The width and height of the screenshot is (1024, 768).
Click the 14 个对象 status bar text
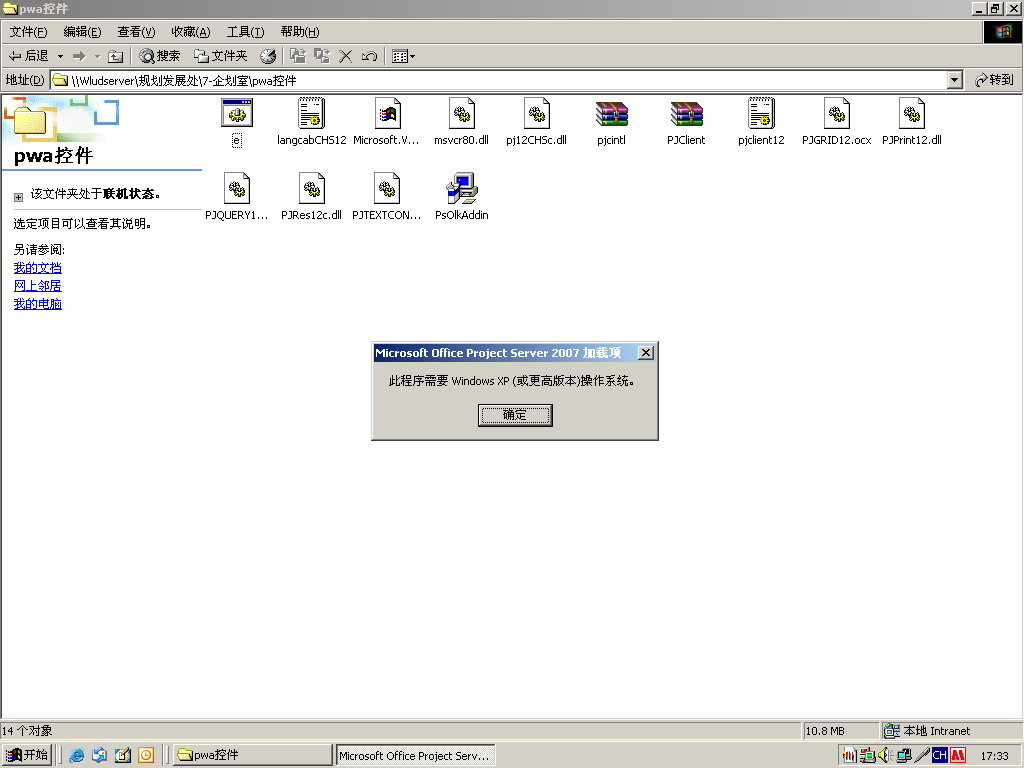point(27,731)
